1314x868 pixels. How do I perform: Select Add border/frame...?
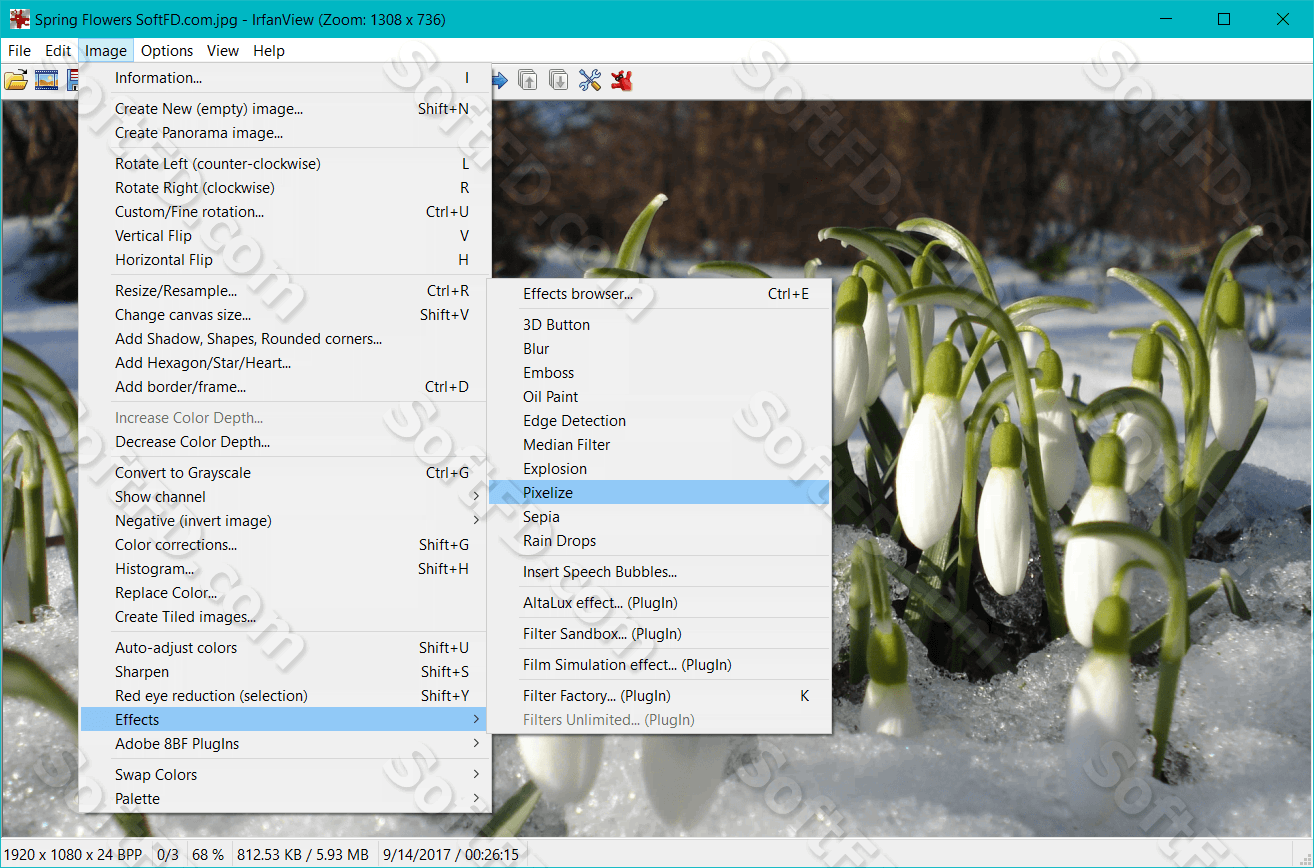(x=285, y=387)
